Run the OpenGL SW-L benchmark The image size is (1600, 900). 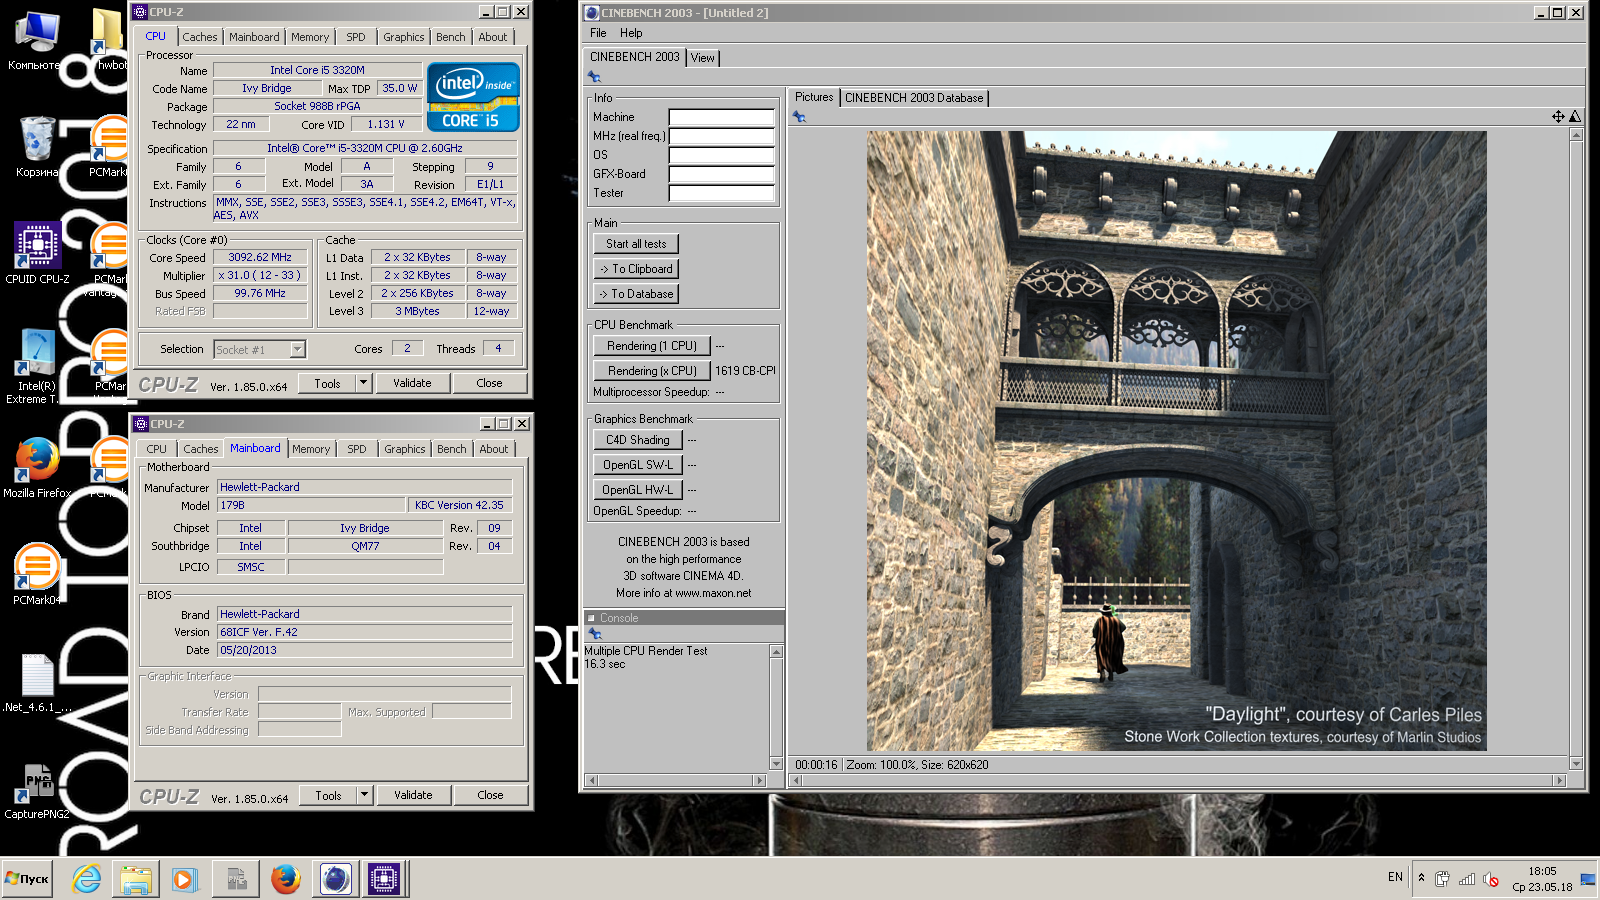pos(638,465)
